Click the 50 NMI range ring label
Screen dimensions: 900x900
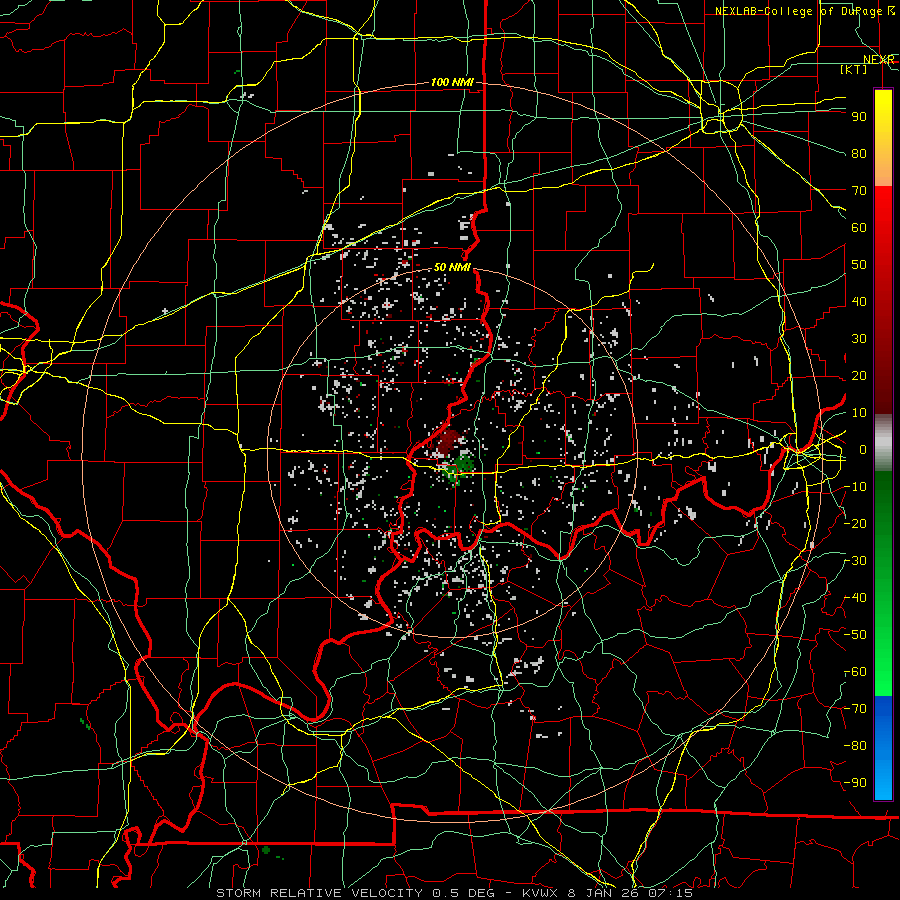click(452, 267)
